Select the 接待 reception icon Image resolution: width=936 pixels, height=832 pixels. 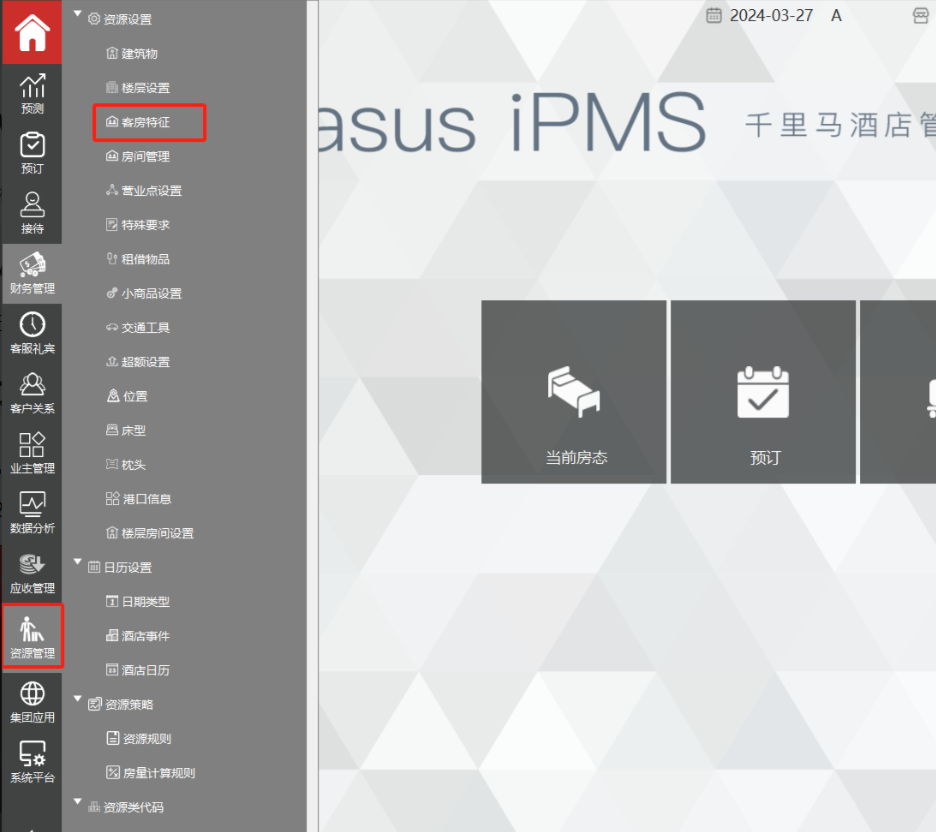[32, 212]
